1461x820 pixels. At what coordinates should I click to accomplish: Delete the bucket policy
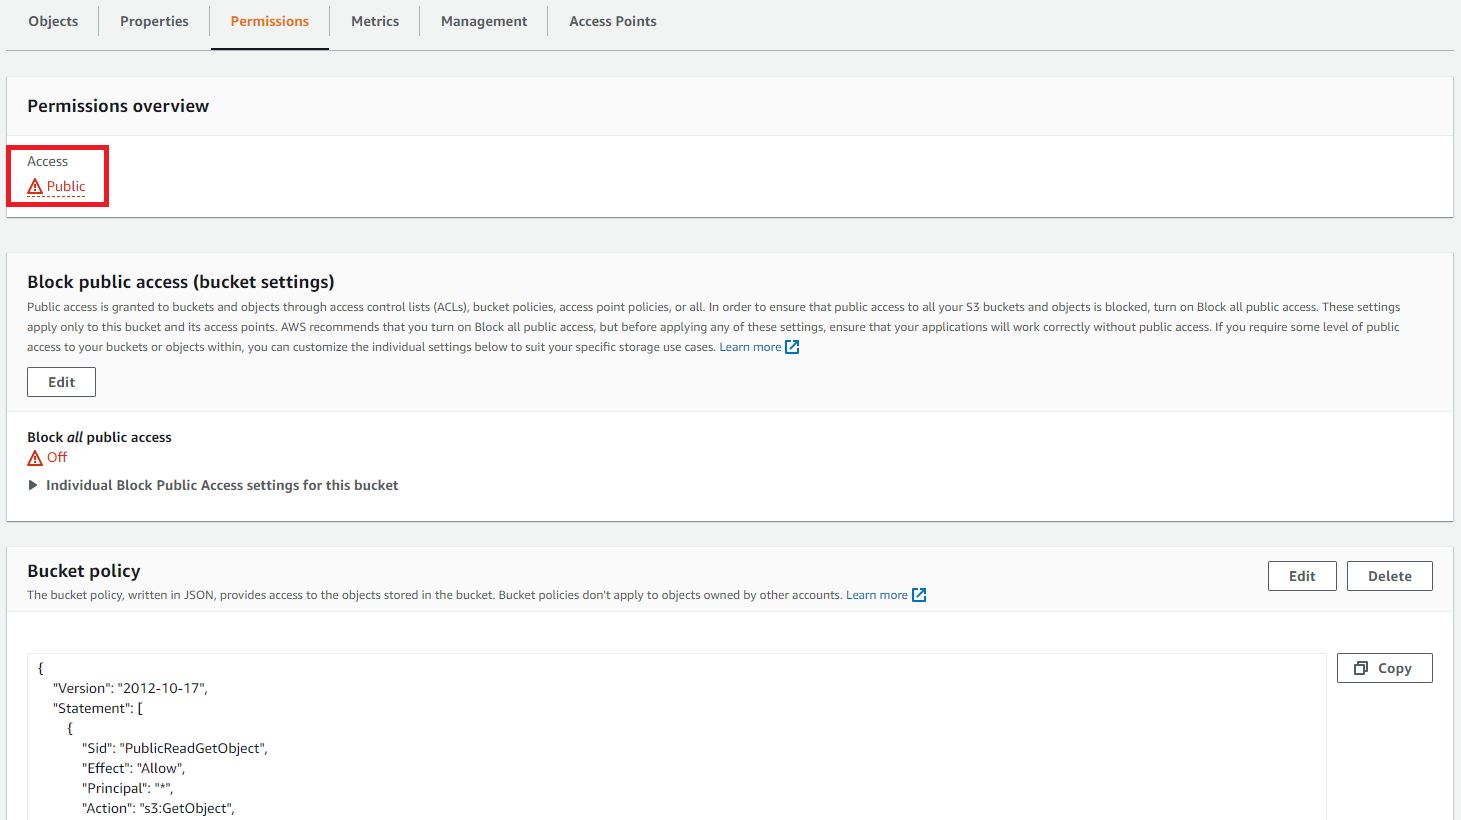point(1389,575)
